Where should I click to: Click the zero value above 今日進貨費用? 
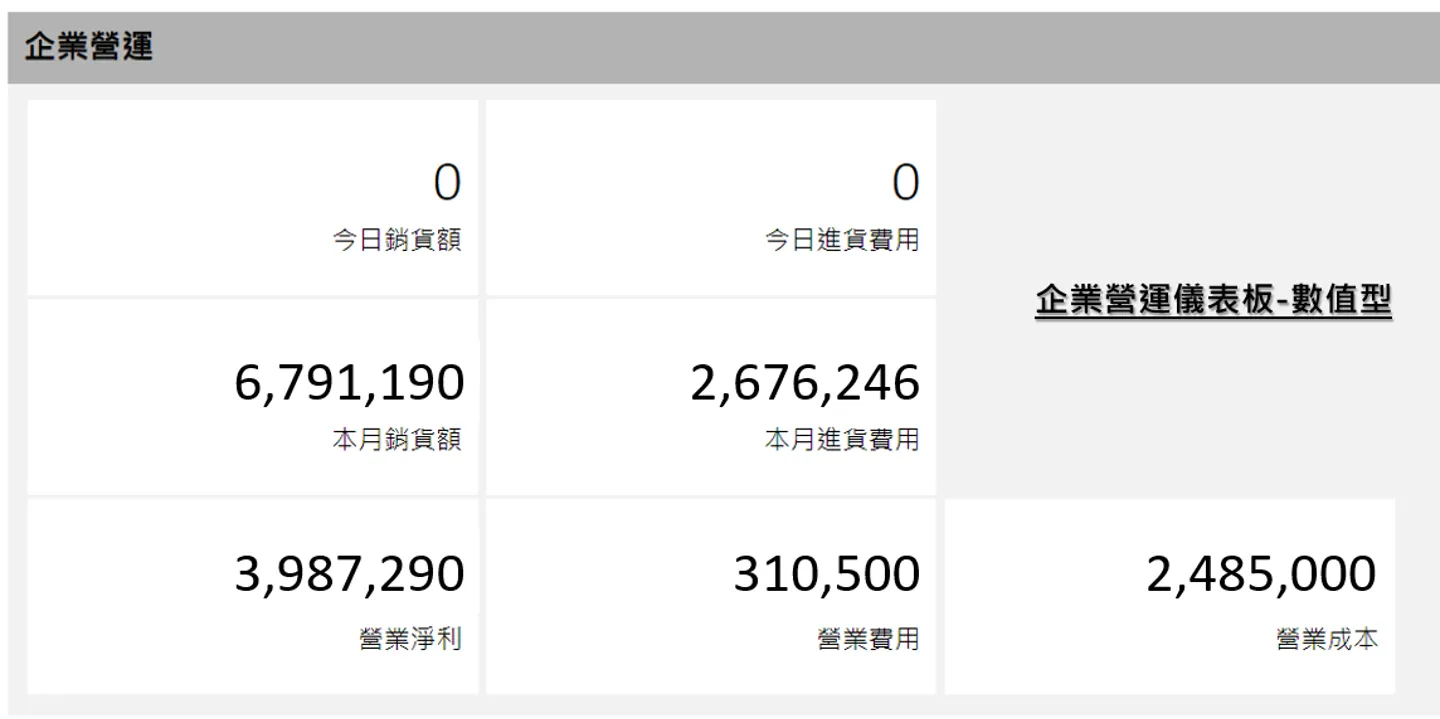coord(905,183)
